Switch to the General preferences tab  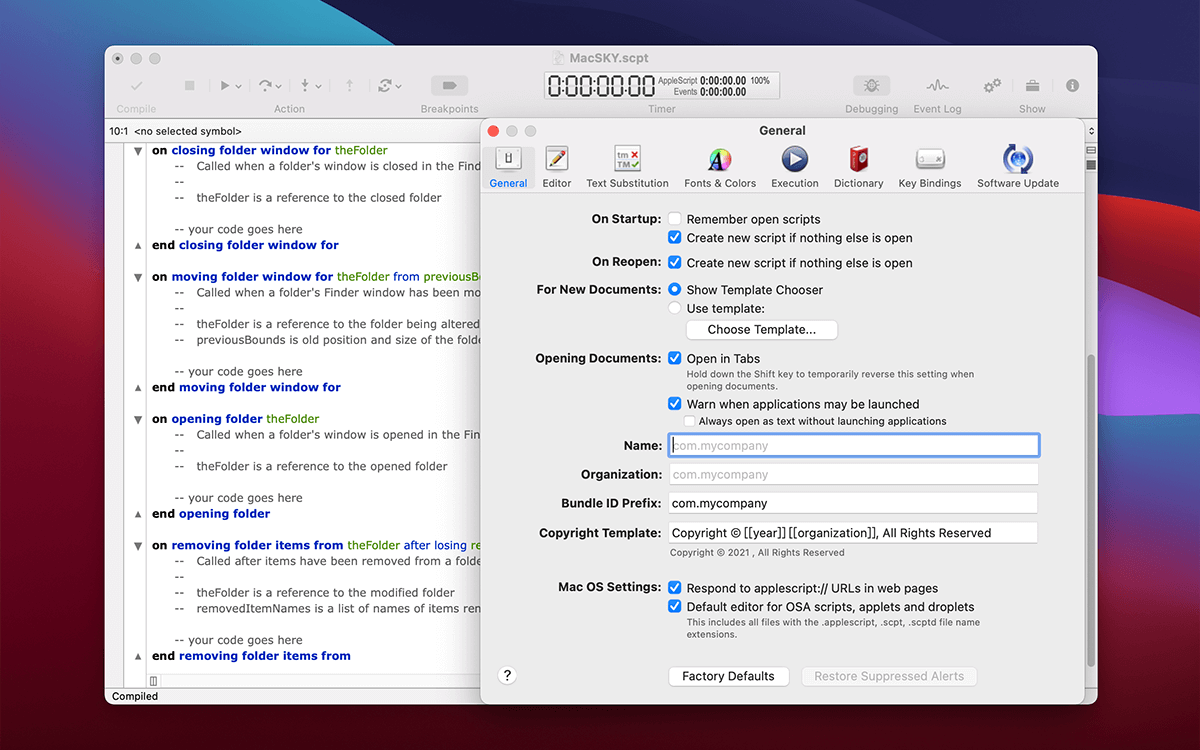tap(509, 168)
